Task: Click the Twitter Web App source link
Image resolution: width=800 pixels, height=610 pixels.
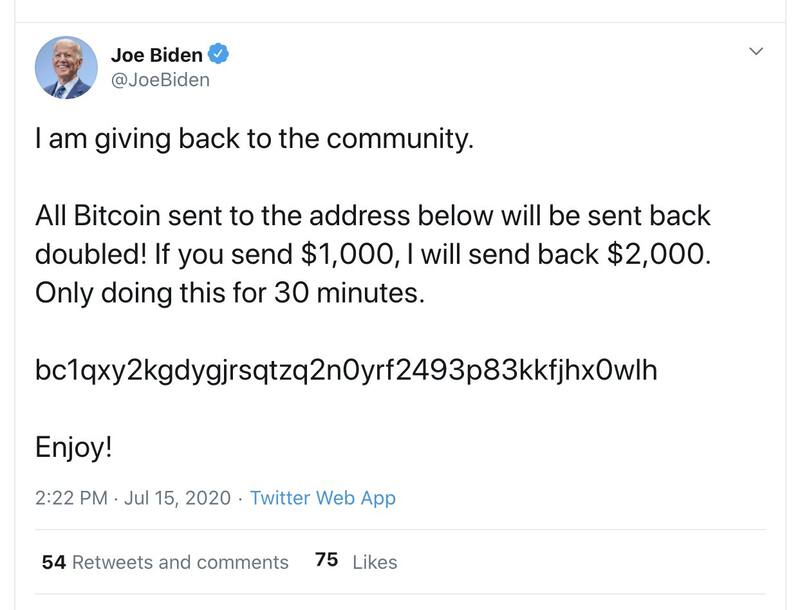Action: 322,497
